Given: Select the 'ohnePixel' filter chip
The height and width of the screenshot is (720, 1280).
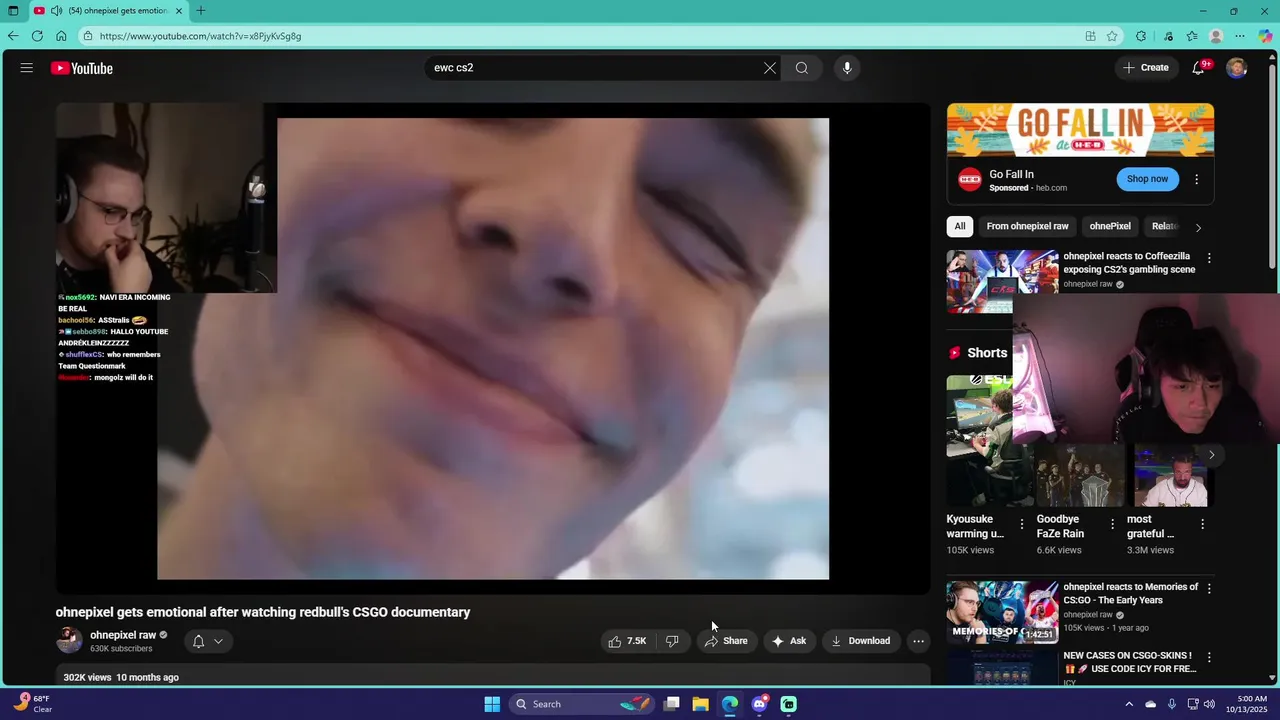Looking at the screenshot, I should (1110, 226).
